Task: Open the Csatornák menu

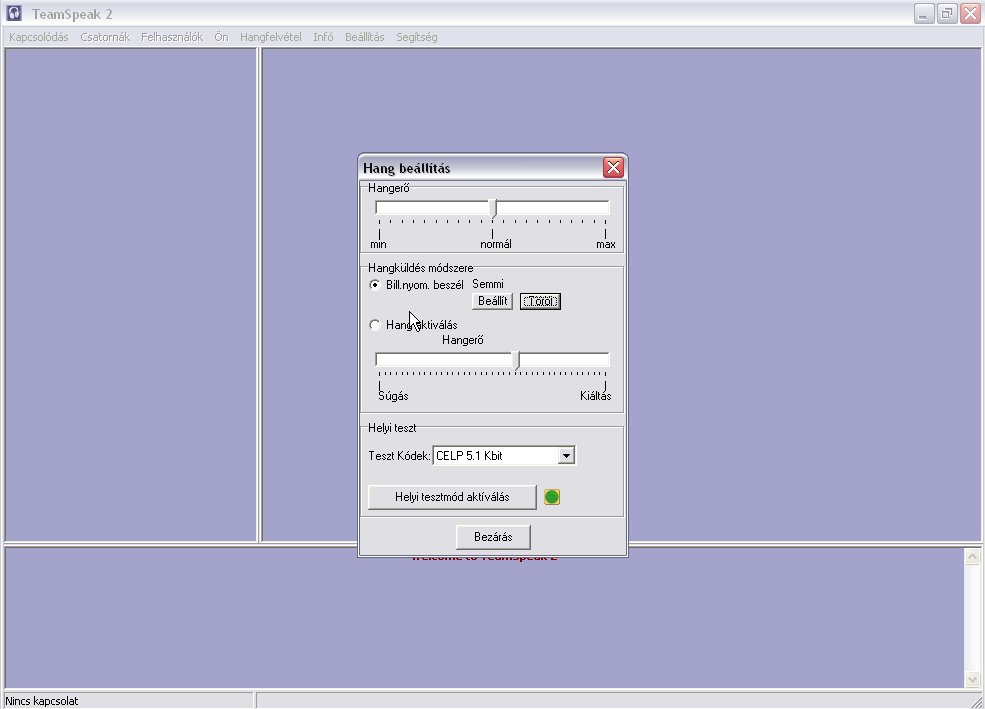Action: tap(105, 37)
